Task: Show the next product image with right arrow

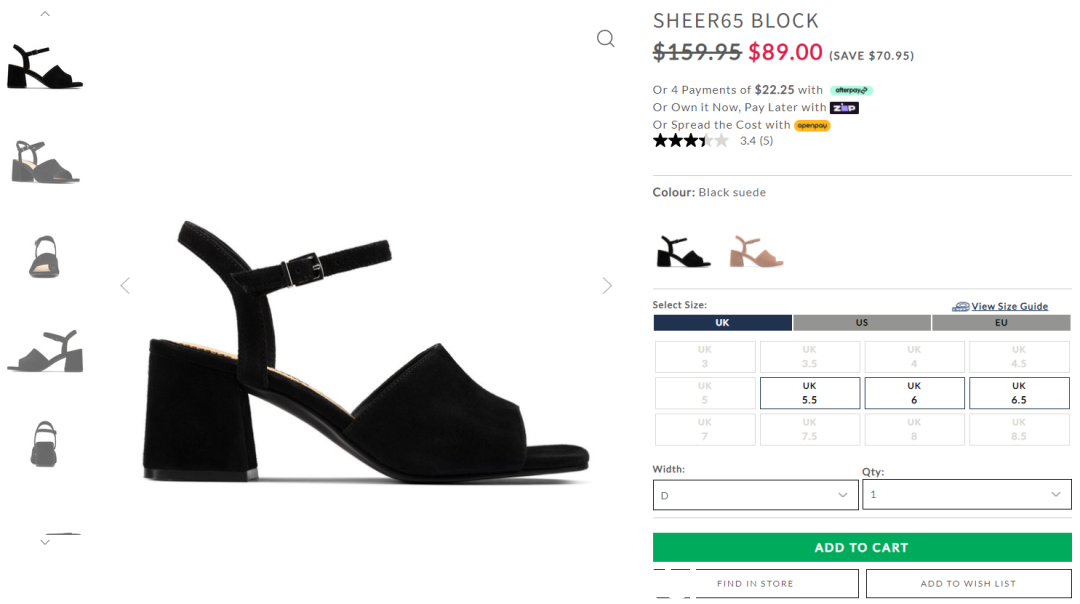Action: (607, 286)
